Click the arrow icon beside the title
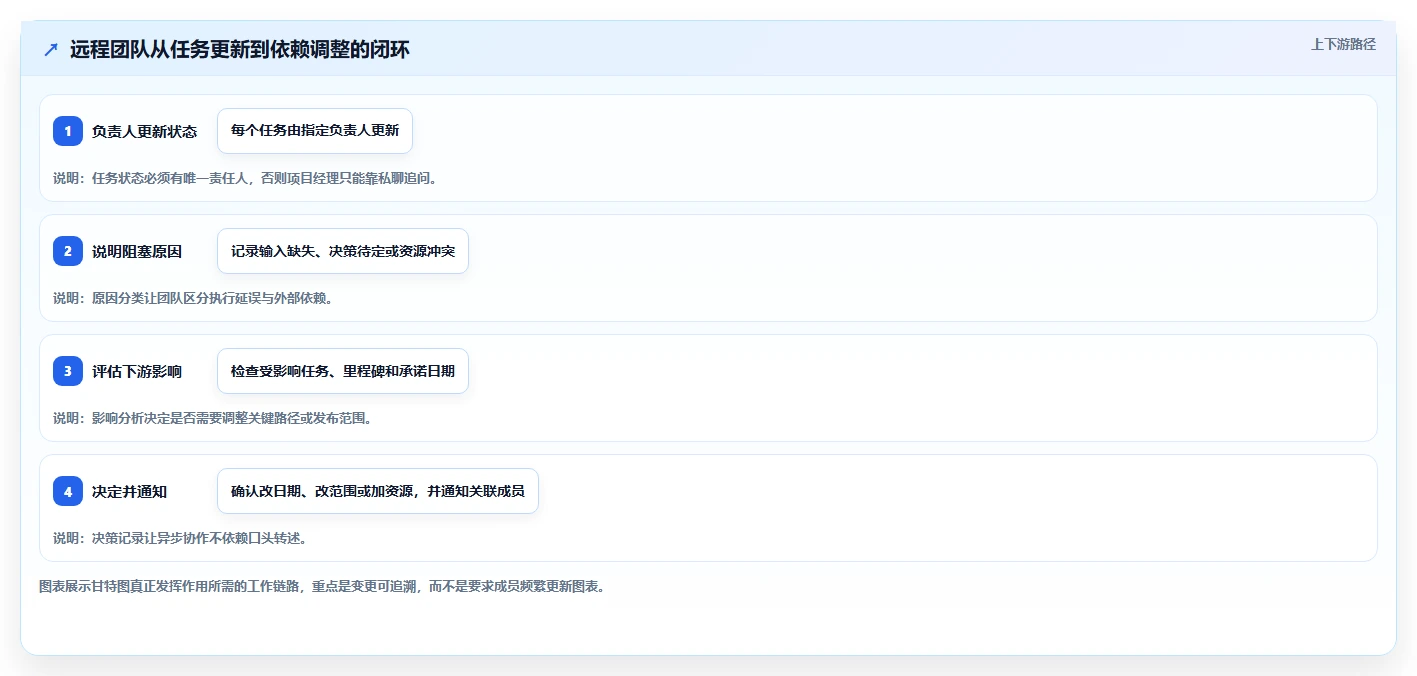This screenshot has height=676, width=1417. tap(51, 49)
